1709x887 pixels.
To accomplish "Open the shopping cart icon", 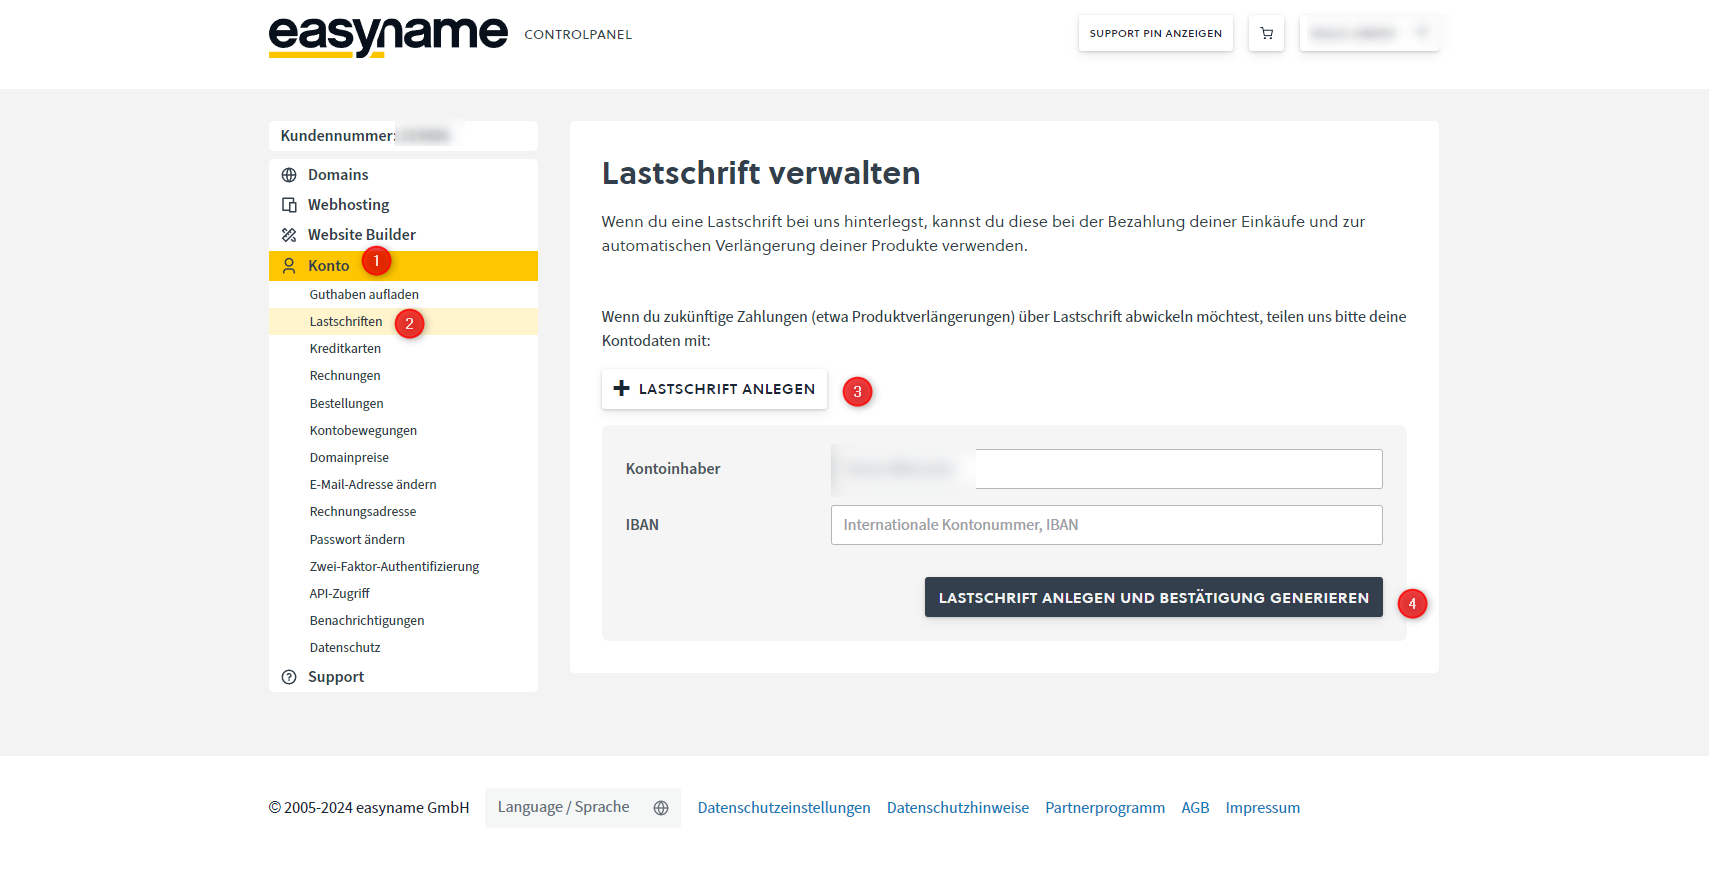I will point(1266,34).
